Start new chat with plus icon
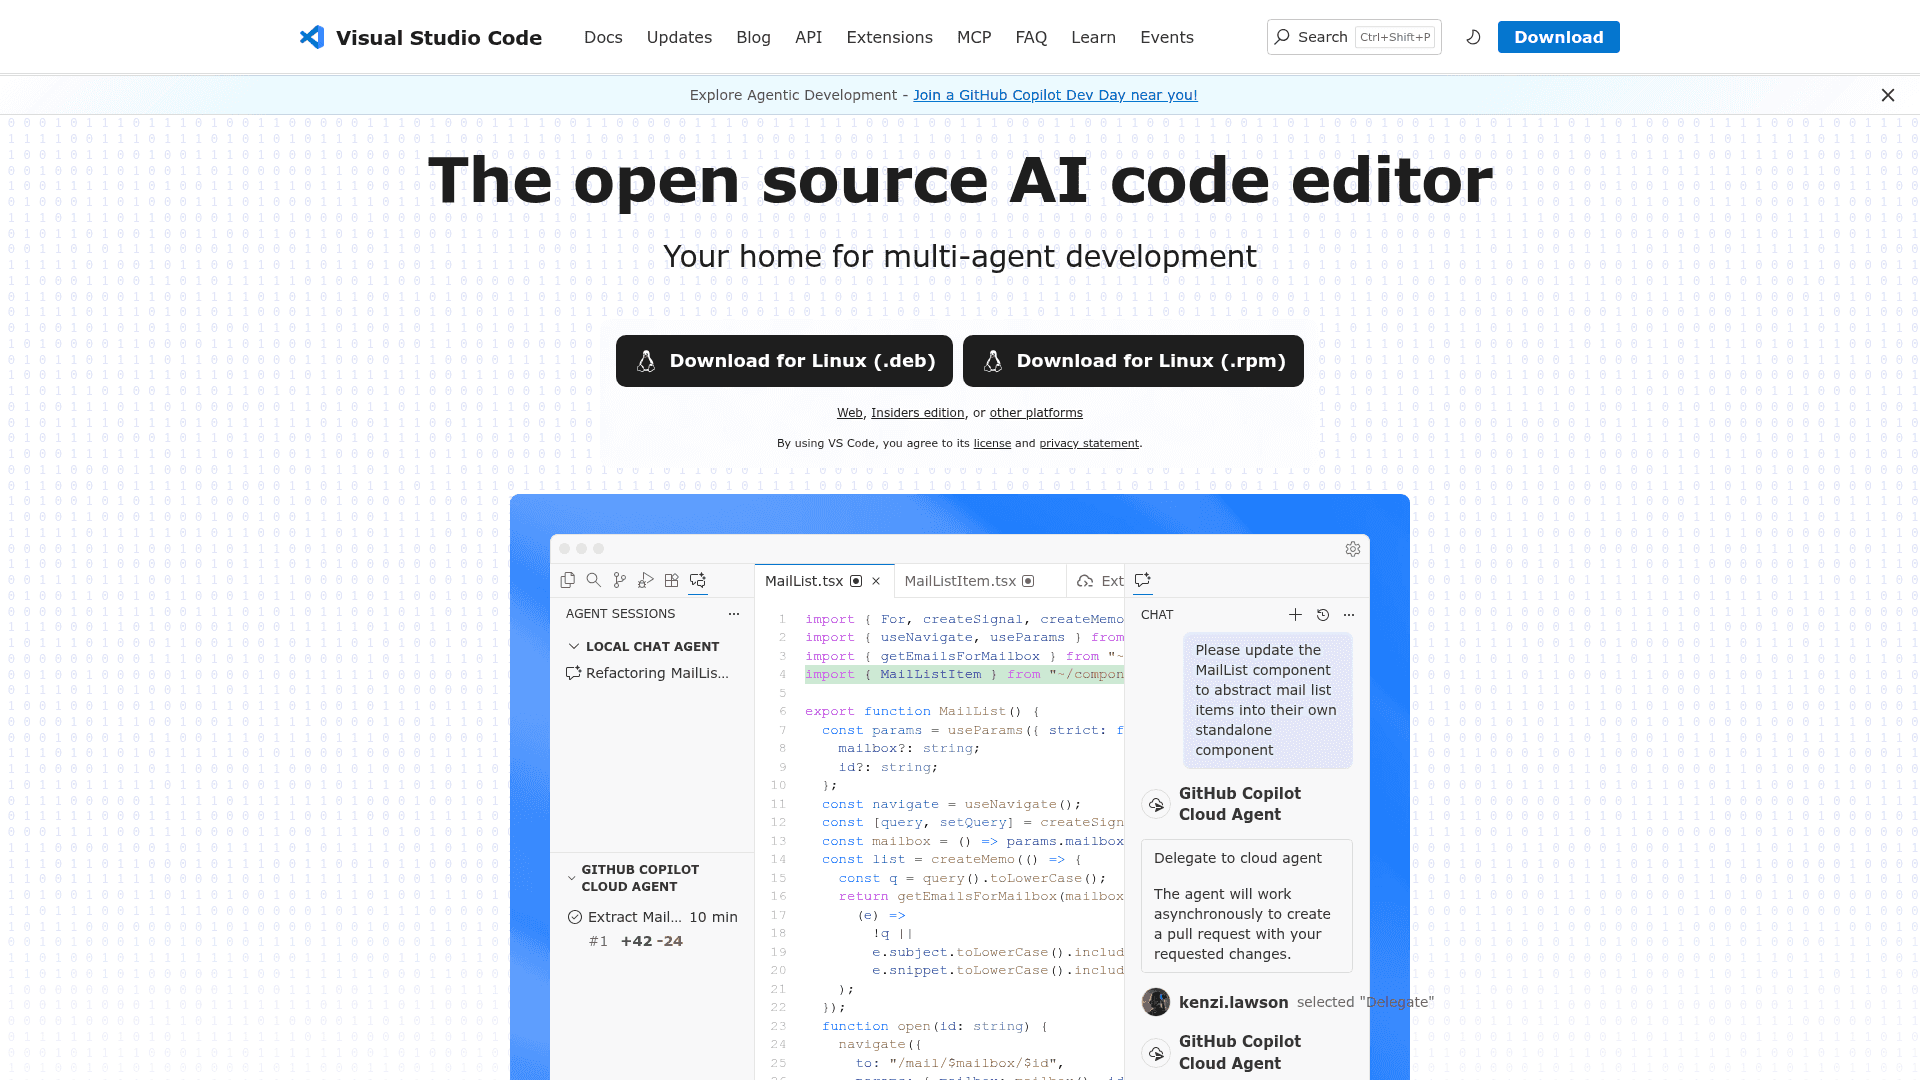This screenshot has width=1920, height=1080. click(1295, 614)
